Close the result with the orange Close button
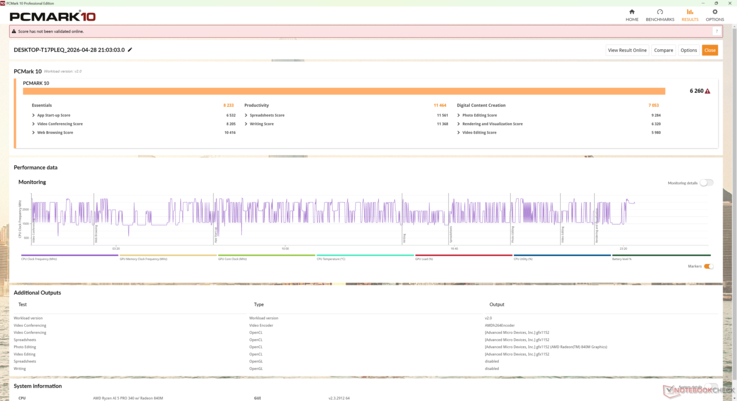This screenshot has width=737, height=401. pos(710,50)
